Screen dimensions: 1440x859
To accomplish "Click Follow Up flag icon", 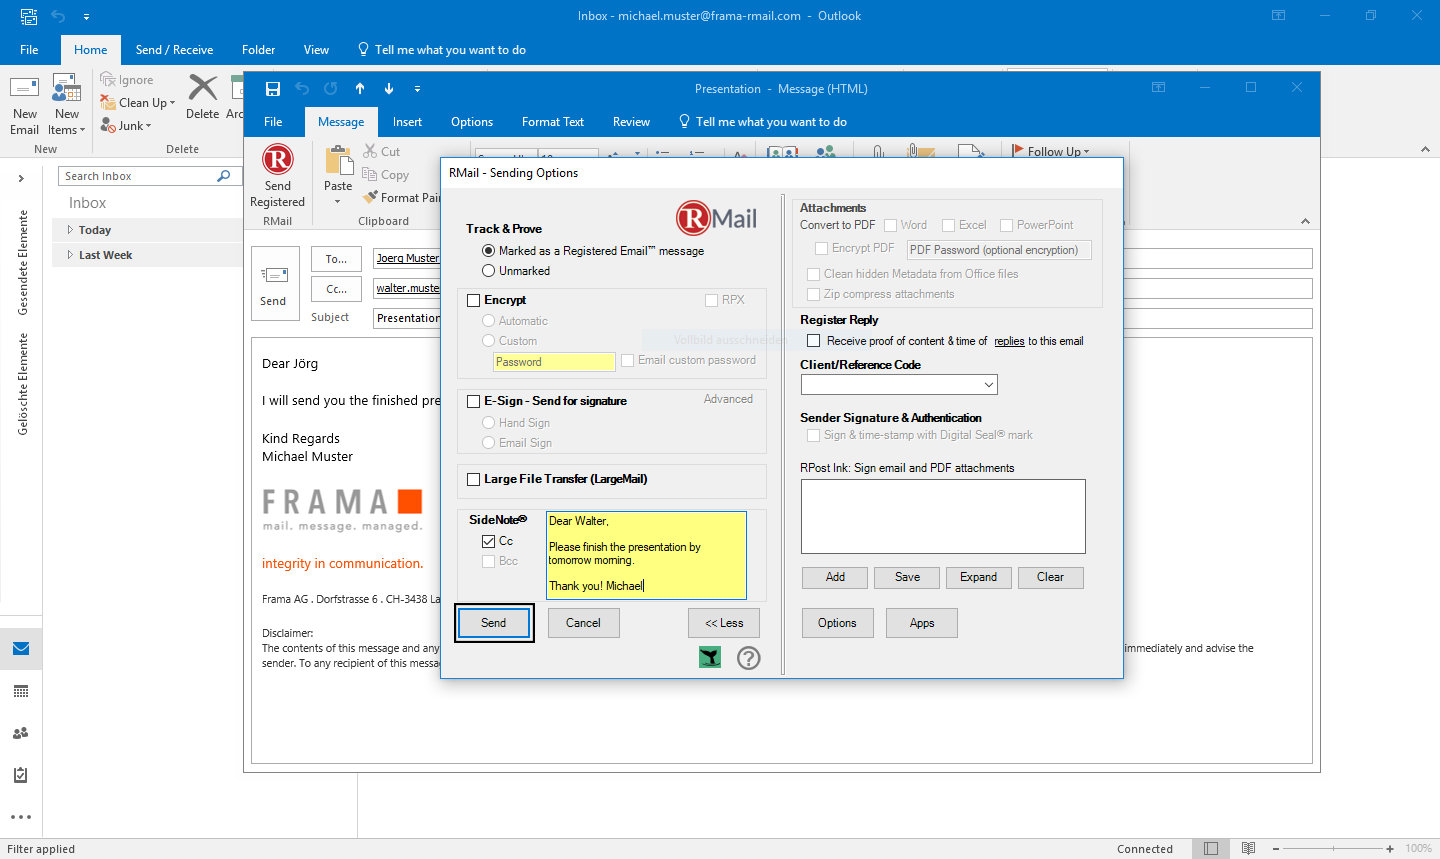I will coord(1018,151).
